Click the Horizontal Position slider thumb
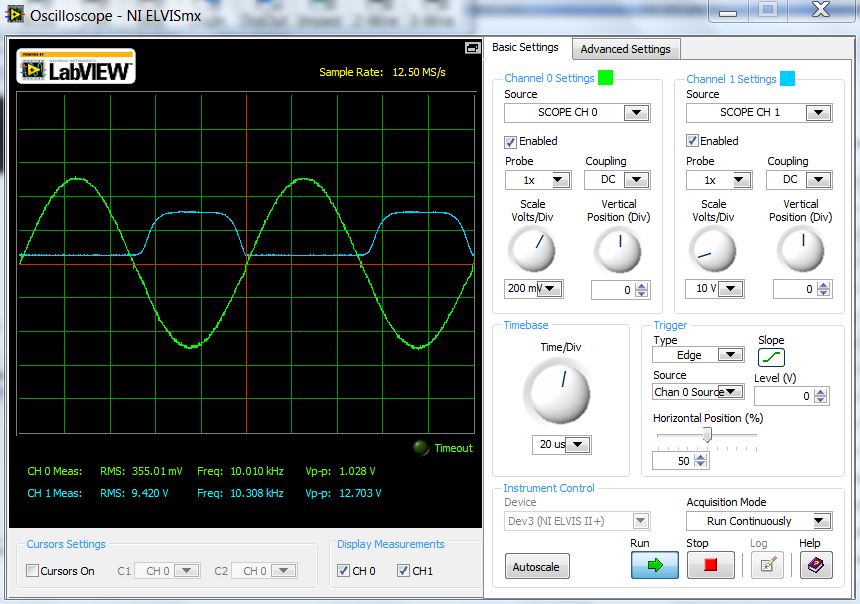 point(708,435)
